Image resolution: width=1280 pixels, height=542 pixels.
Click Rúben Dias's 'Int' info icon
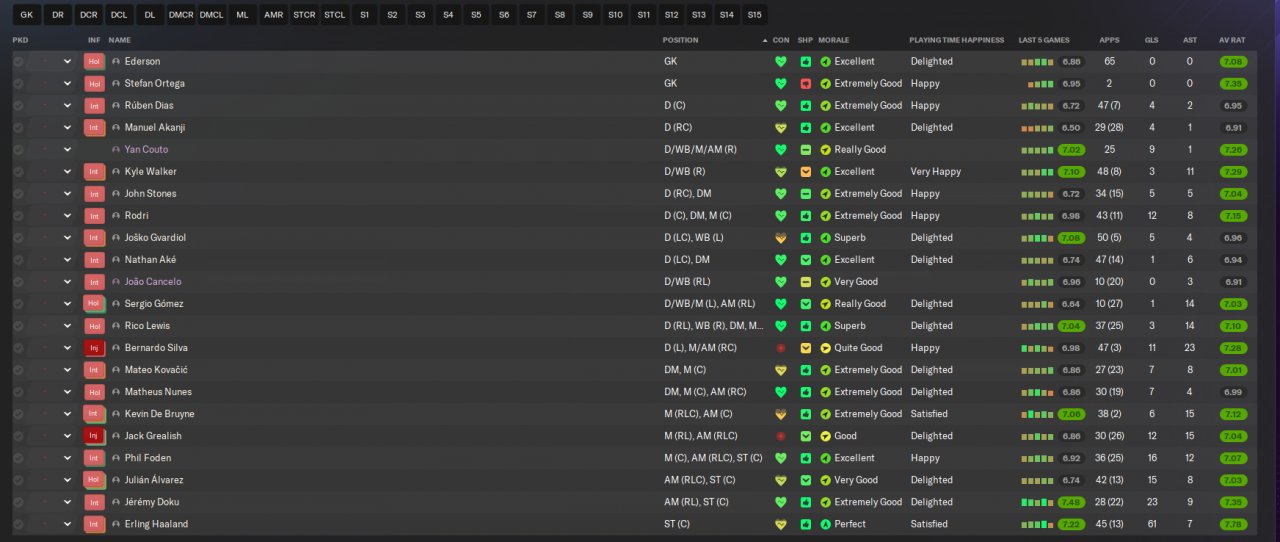[x=94, y=105]
